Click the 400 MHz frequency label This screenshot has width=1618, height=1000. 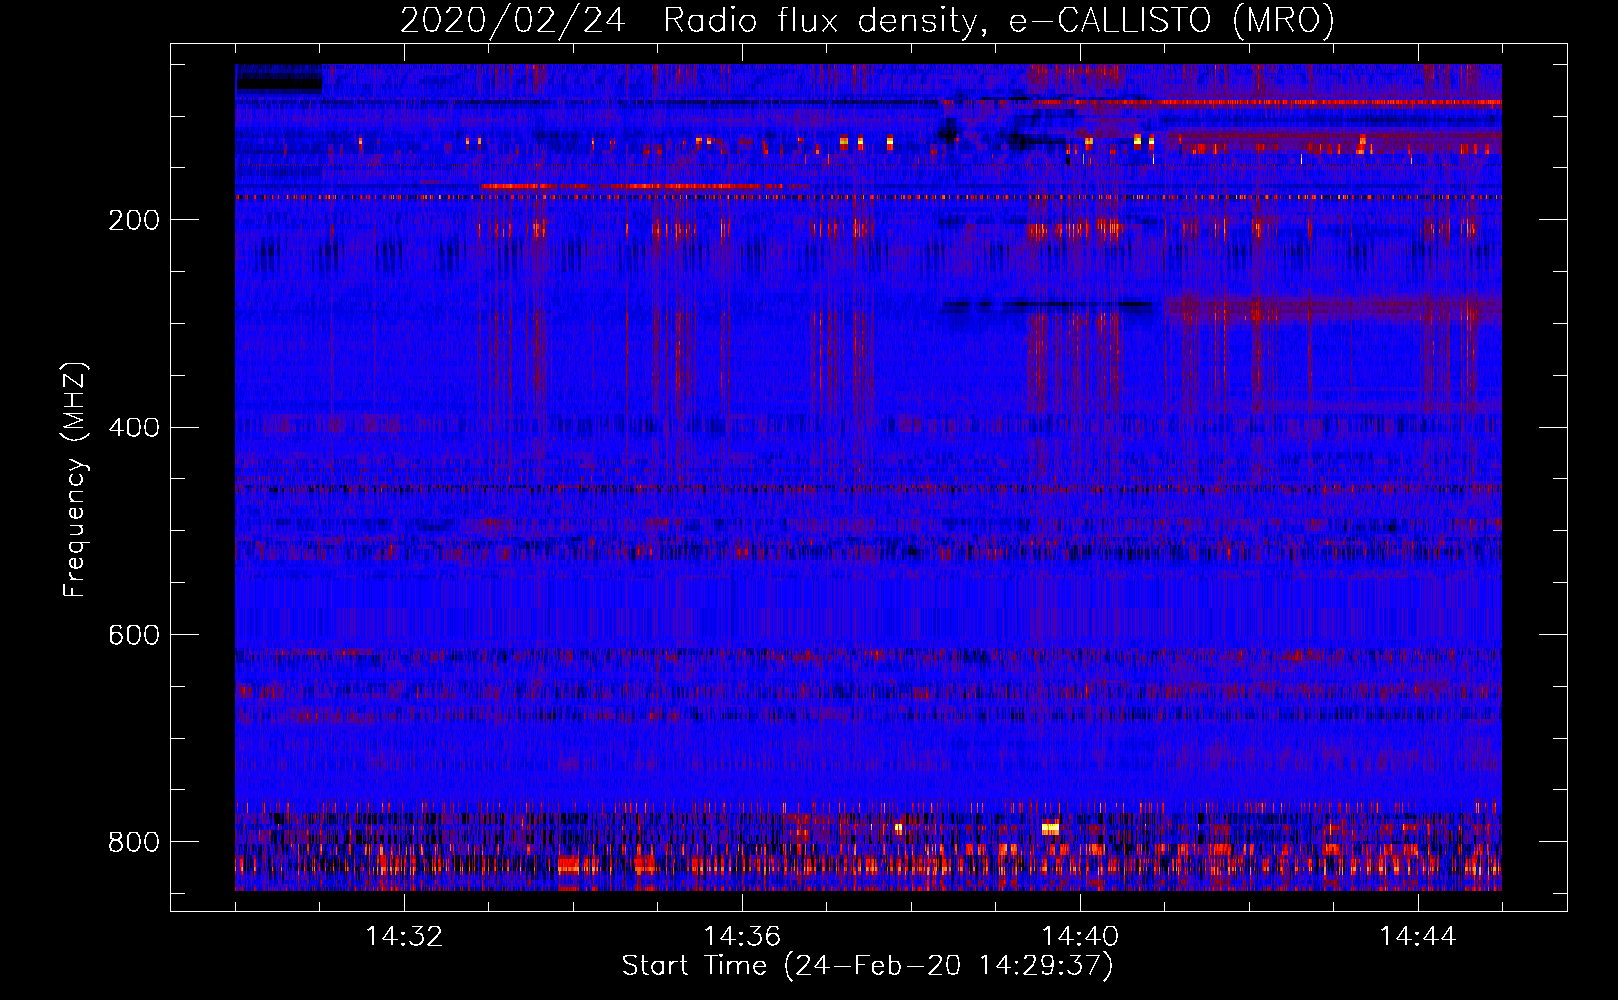pos(134,428)
